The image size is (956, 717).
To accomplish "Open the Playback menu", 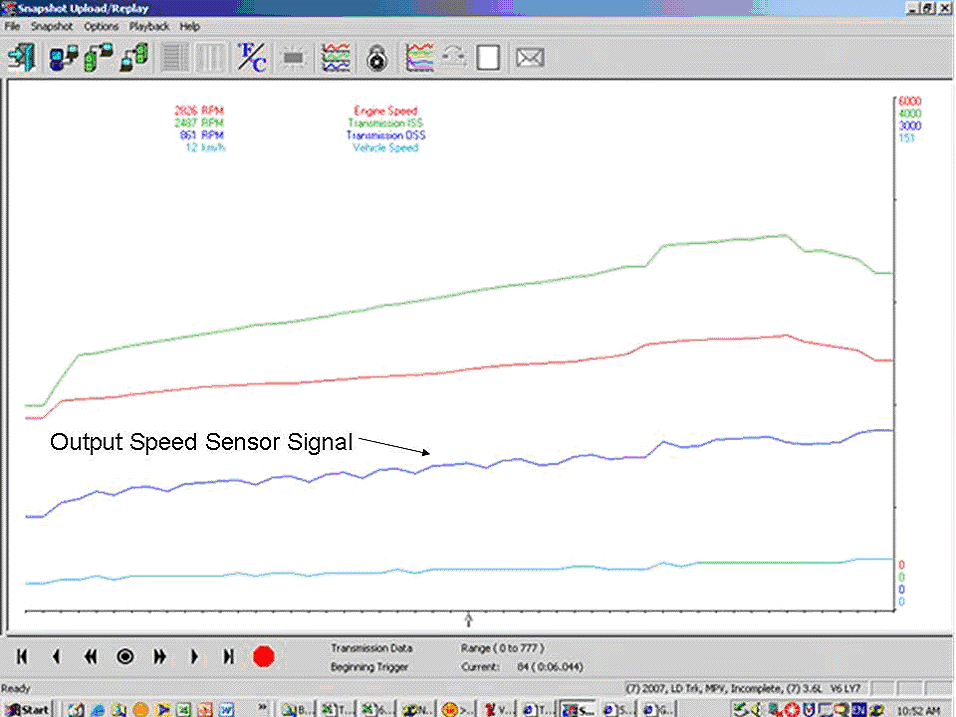I will 149,26.
